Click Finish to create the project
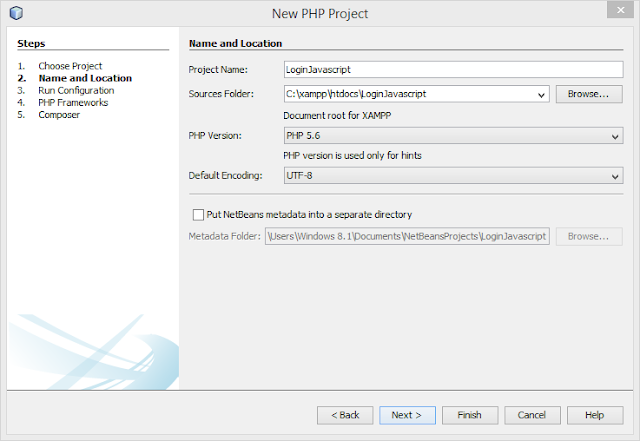This screenshot has height=441, width=640. click(x=470, y=415)
